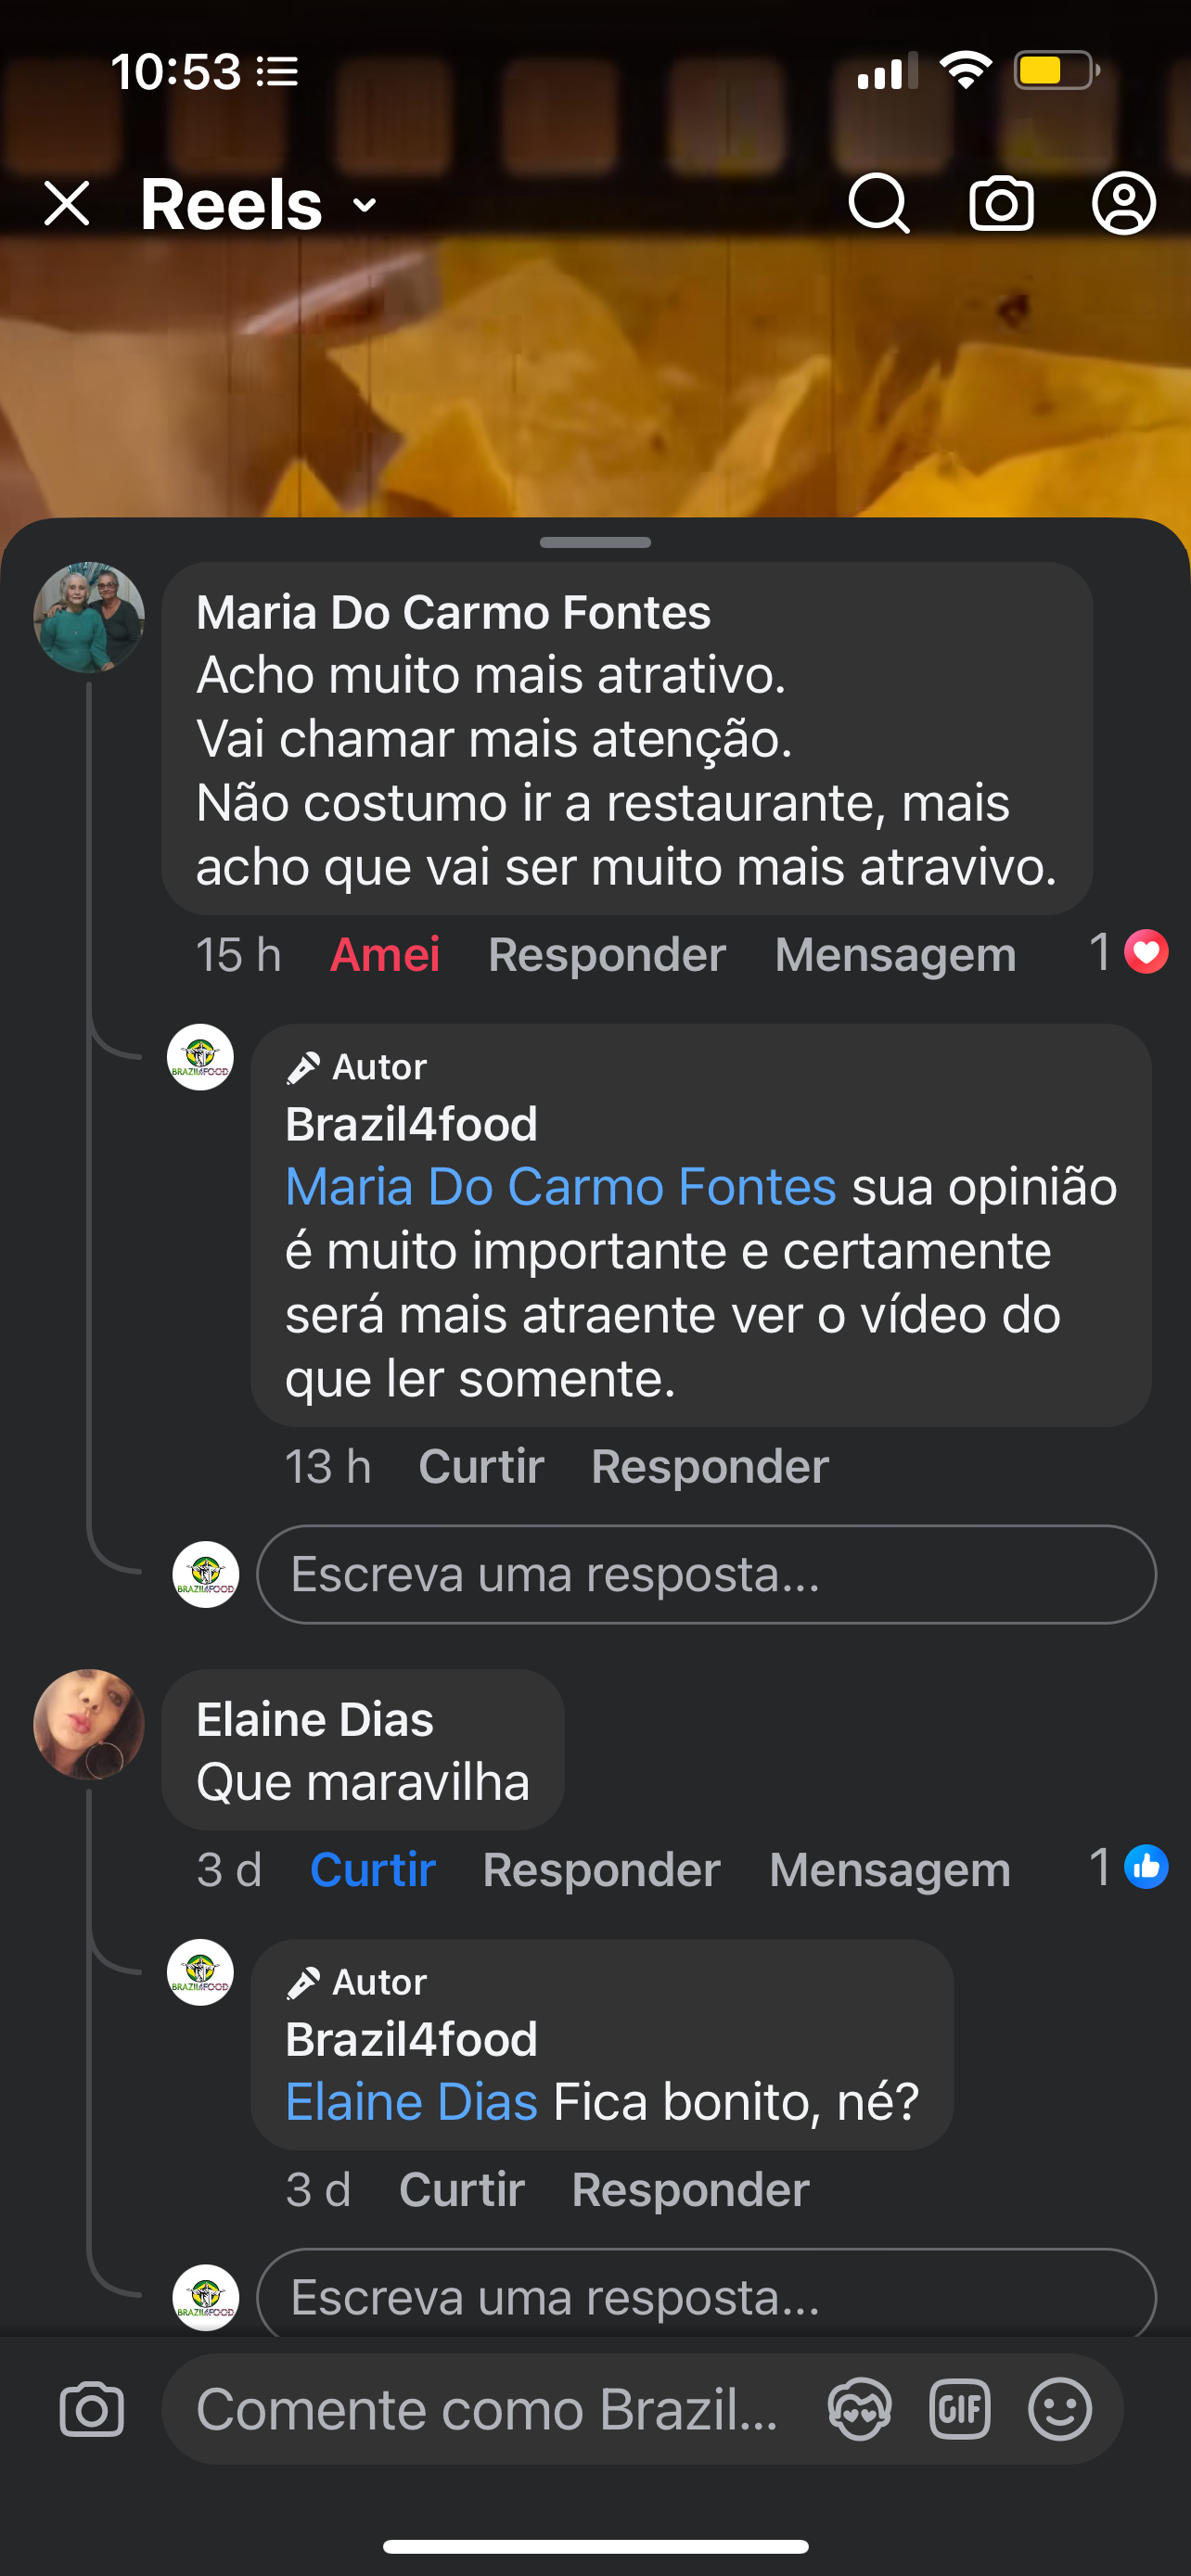Tap the thumbs-up reaction on Elaine's comment

coord(1145,1867)
